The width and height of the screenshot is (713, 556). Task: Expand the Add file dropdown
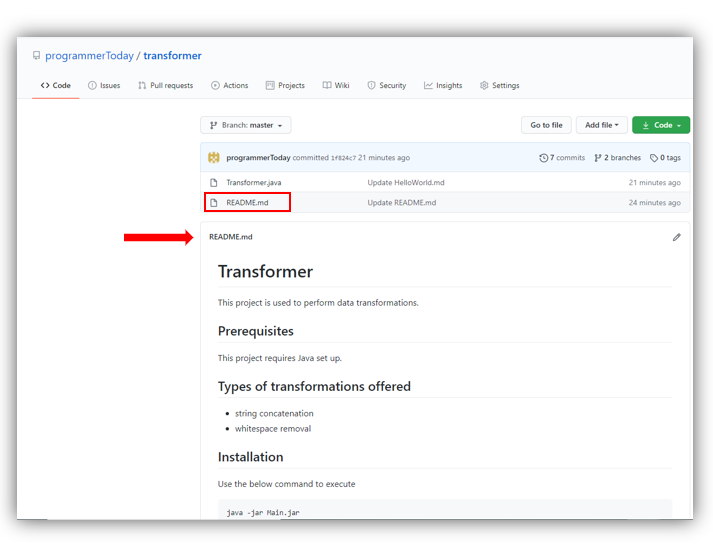(602, 125)
